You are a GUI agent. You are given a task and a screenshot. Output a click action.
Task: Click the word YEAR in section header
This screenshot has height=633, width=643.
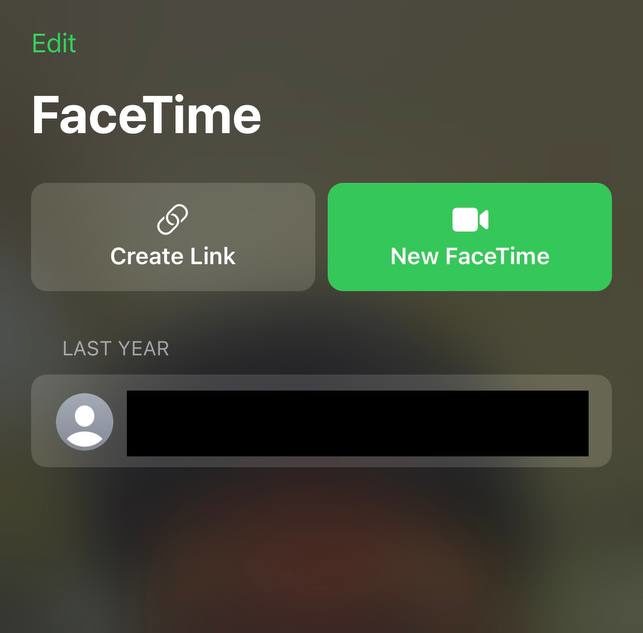144,349
